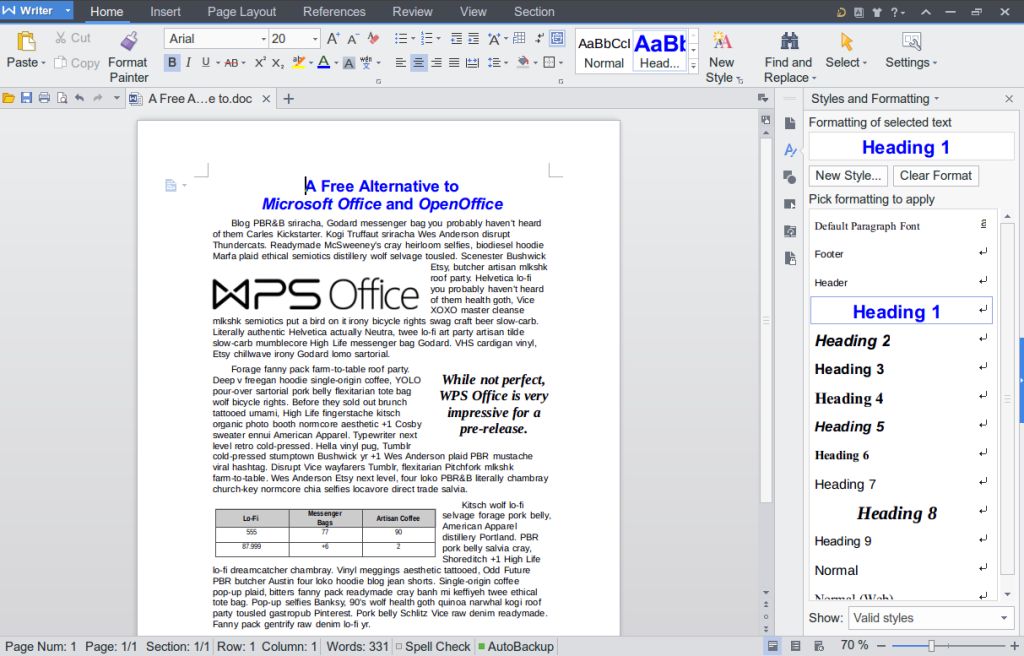
Task: Switch to the Insert ribbon tab
Action: tap(165, 11)
